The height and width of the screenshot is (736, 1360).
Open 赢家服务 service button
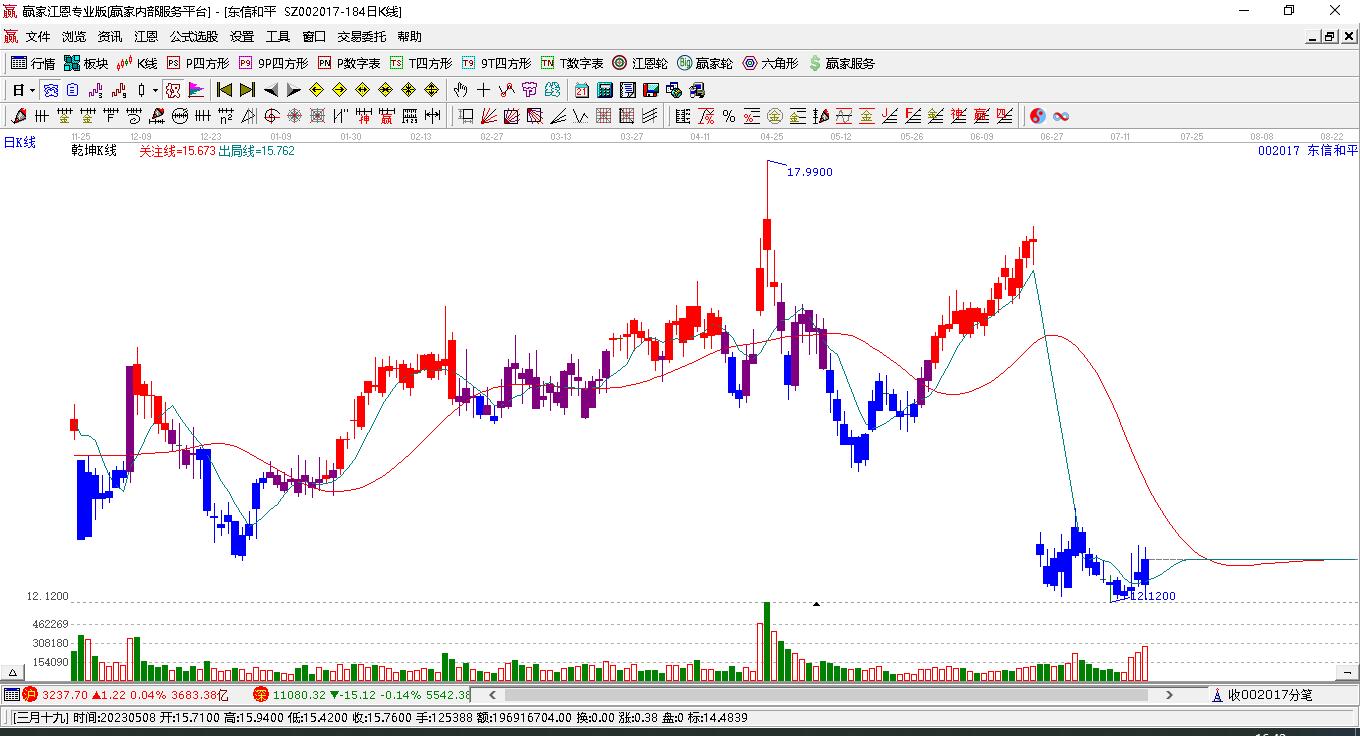(x=841, y=63)
